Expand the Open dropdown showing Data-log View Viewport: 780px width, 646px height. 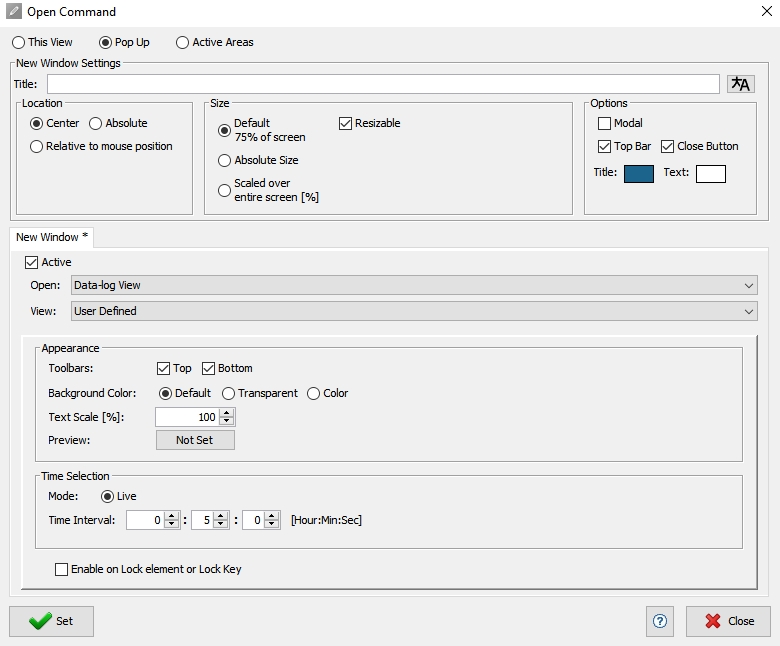414,285
